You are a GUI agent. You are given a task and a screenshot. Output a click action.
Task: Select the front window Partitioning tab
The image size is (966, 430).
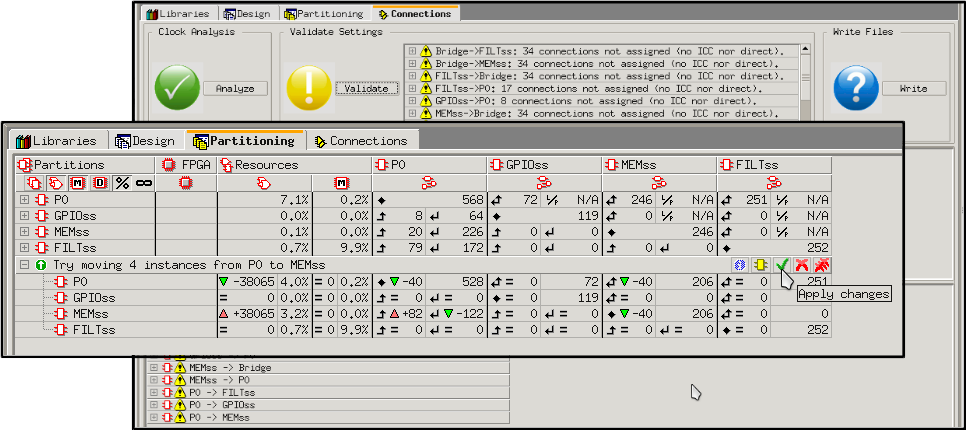(x=244, y=140)
